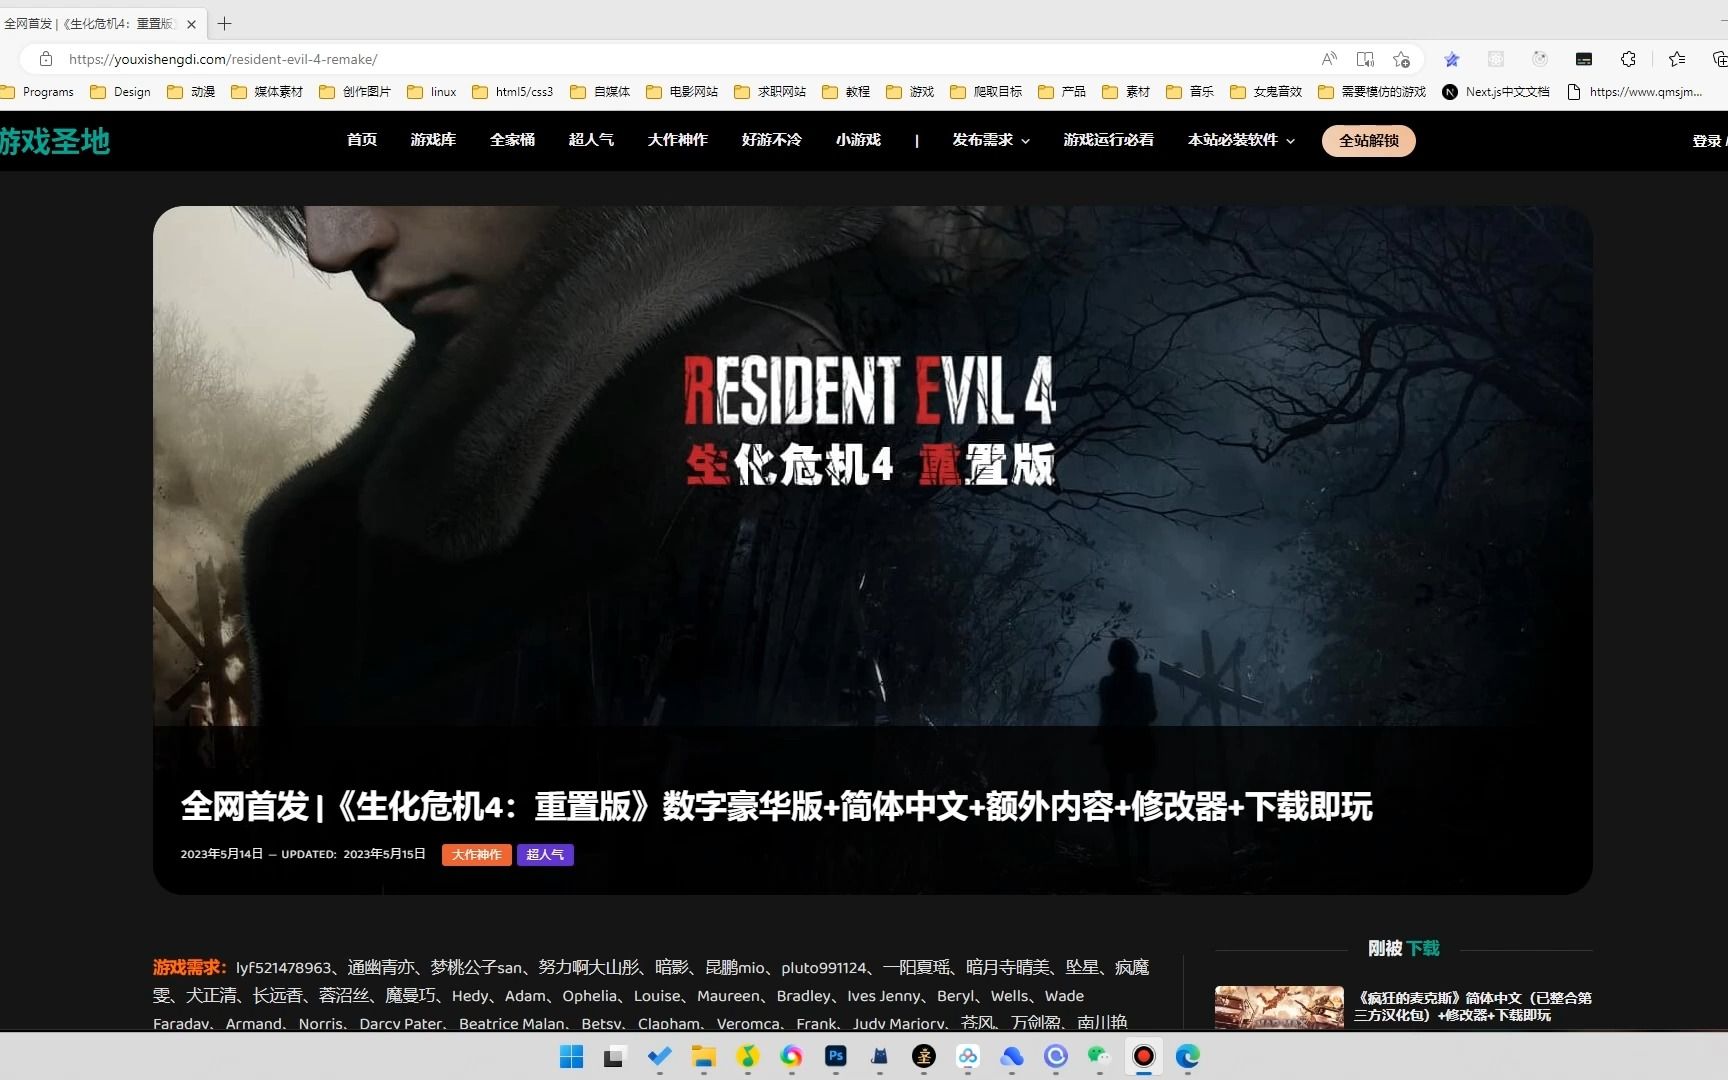The image size is (1728, 1080).
Task: Click the 全站解锁 button
Action: coord(1368,140)
